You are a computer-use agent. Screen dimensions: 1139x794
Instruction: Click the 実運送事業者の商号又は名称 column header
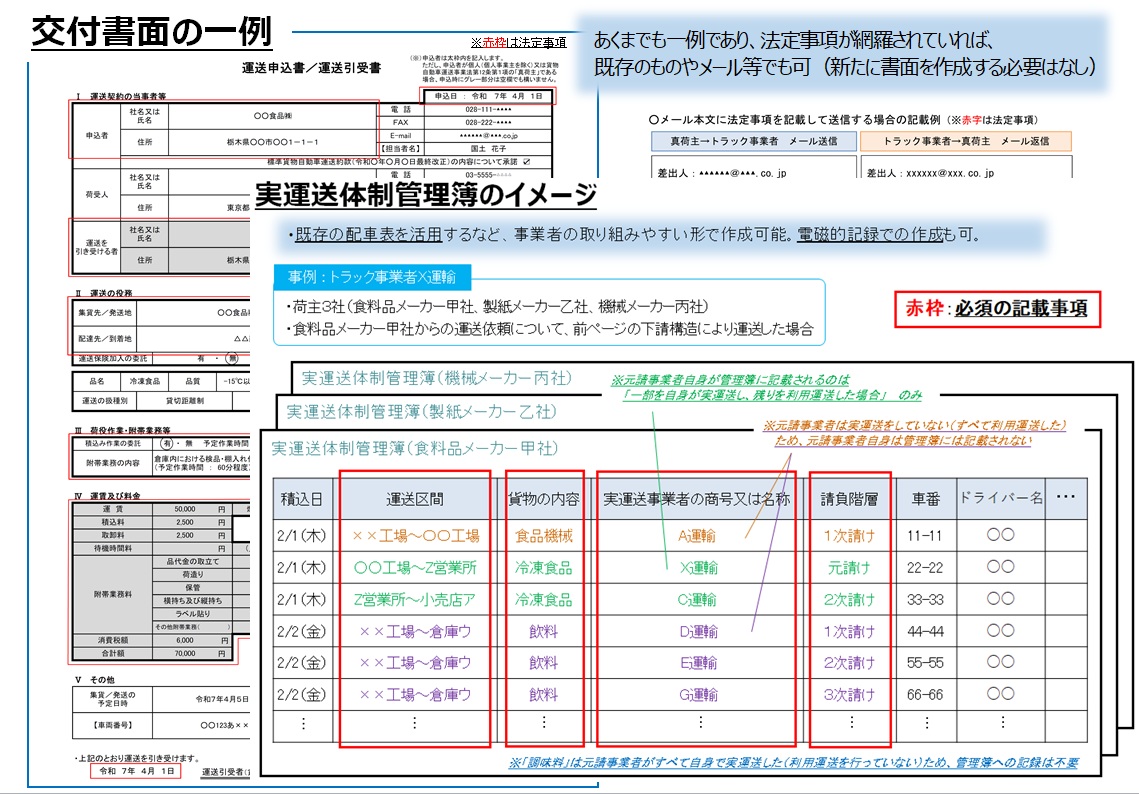697,499
